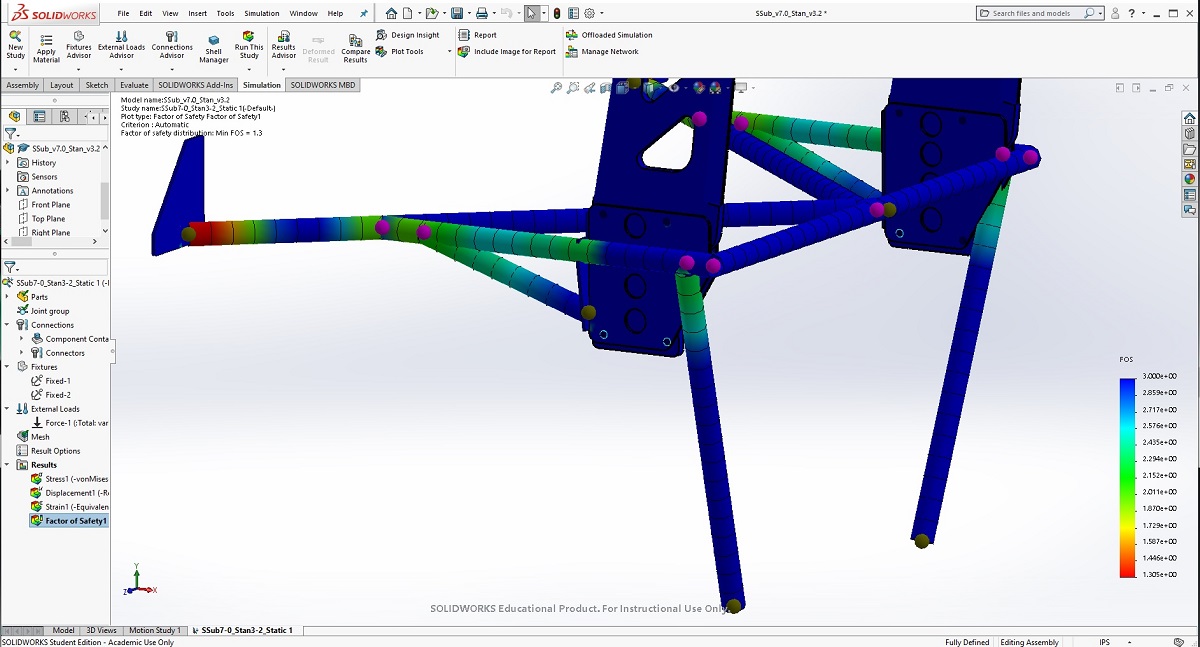Collapse the Results folder

(8, 465)
